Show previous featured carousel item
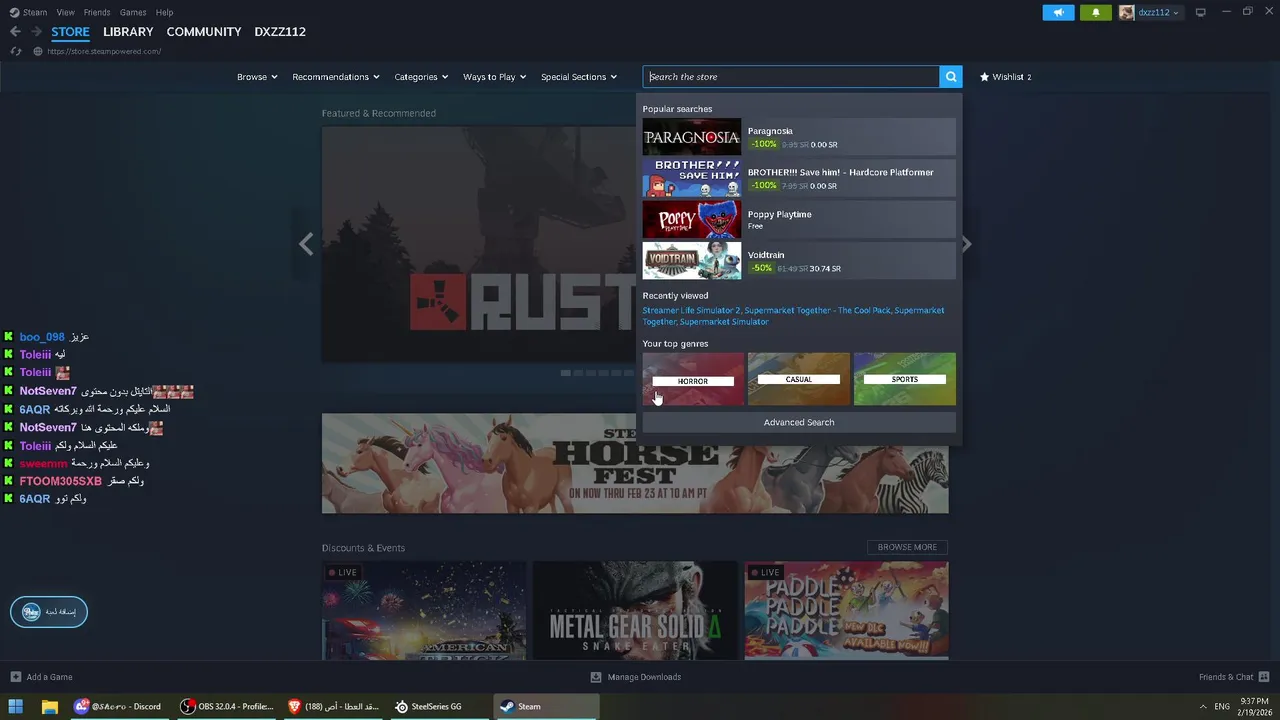The height and width of the screenshot is (720, 1280). point(306,244)
